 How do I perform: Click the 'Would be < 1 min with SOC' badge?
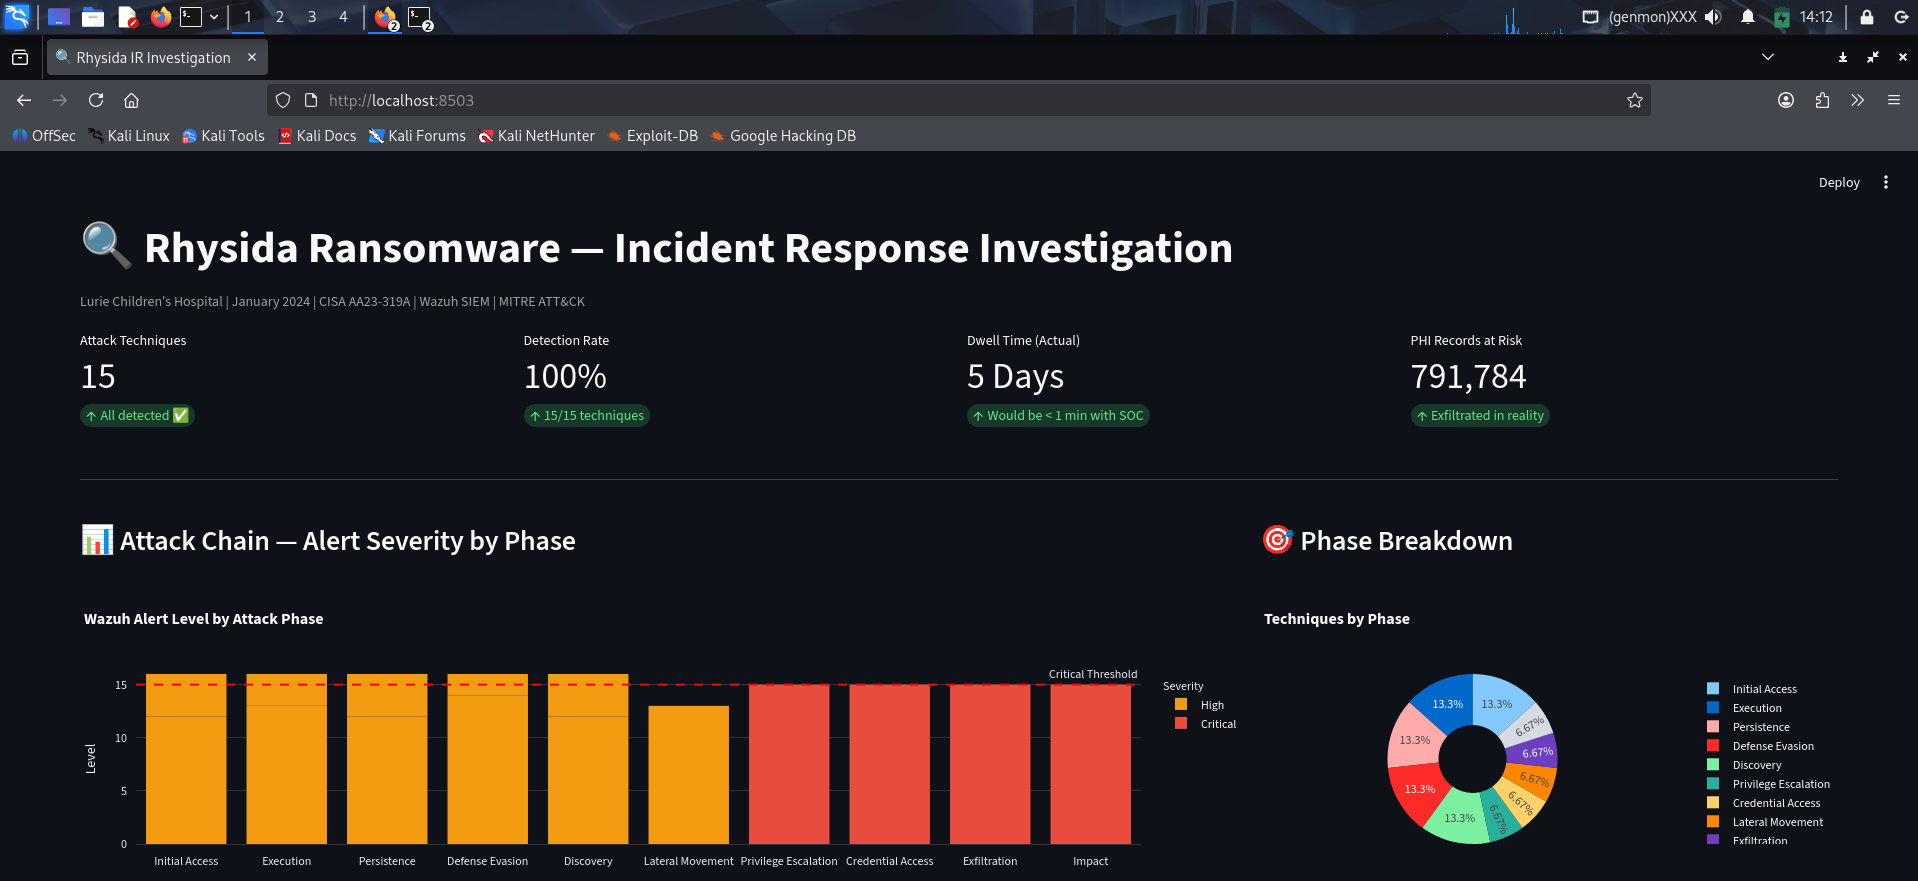point(1058,415)
